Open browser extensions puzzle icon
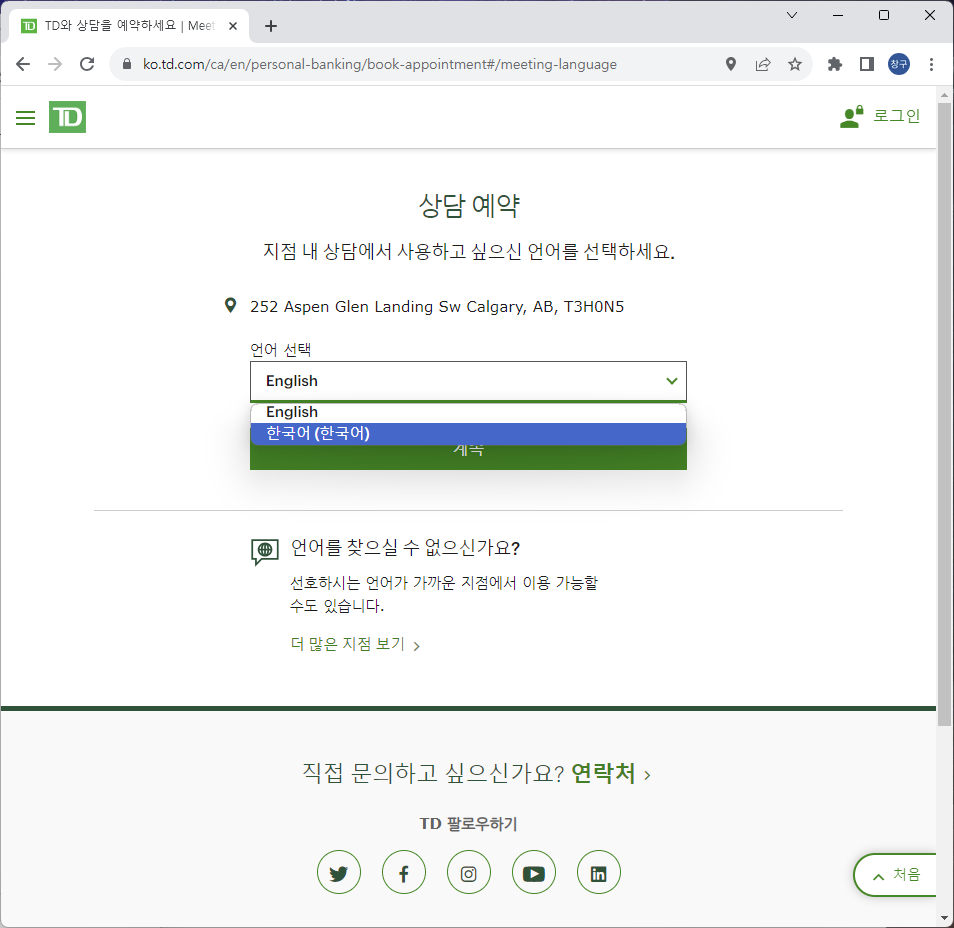 (x=835, y=64)
